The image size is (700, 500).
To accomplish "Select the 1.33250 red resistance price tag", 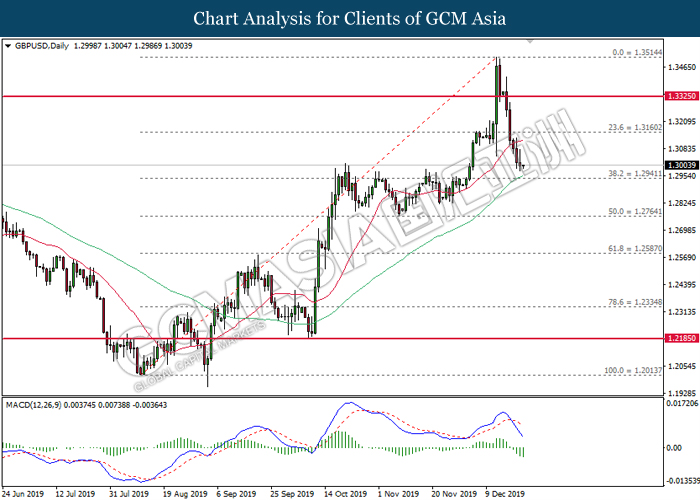I will click(x=682, y=96).
